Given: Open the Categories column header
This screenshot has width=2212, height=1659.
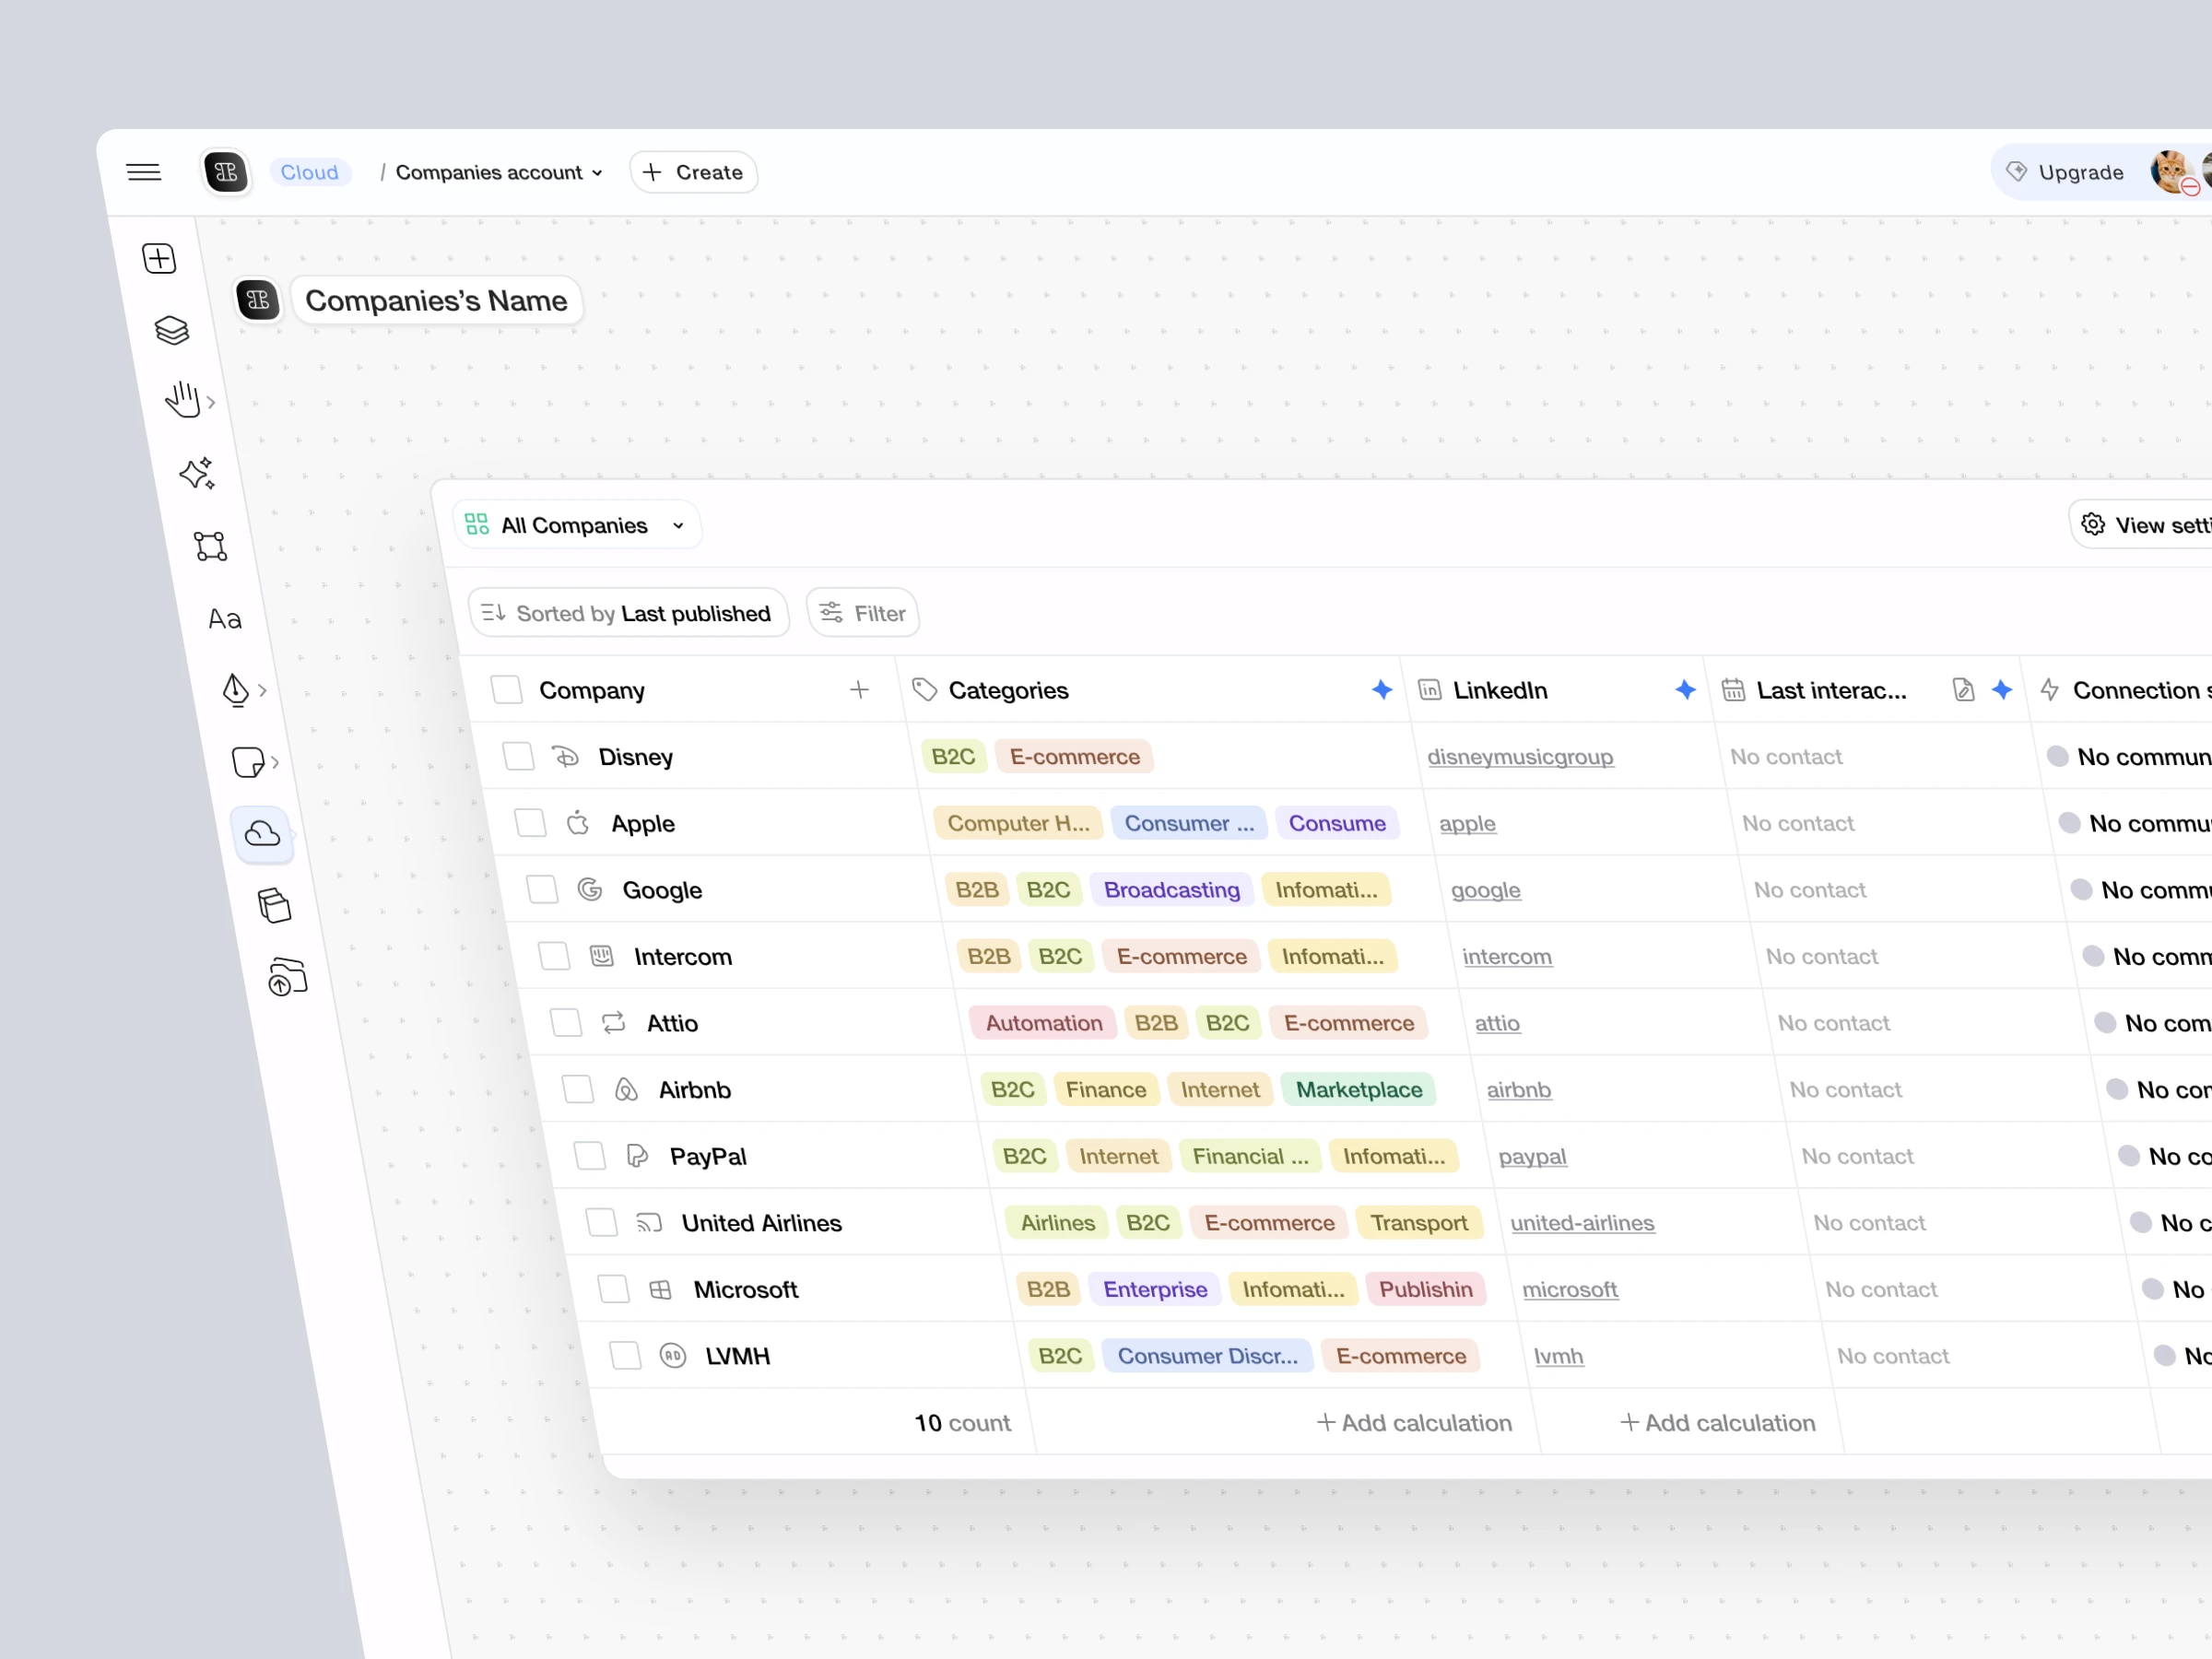Looking at the screenshot, I should click(1008, 690).
